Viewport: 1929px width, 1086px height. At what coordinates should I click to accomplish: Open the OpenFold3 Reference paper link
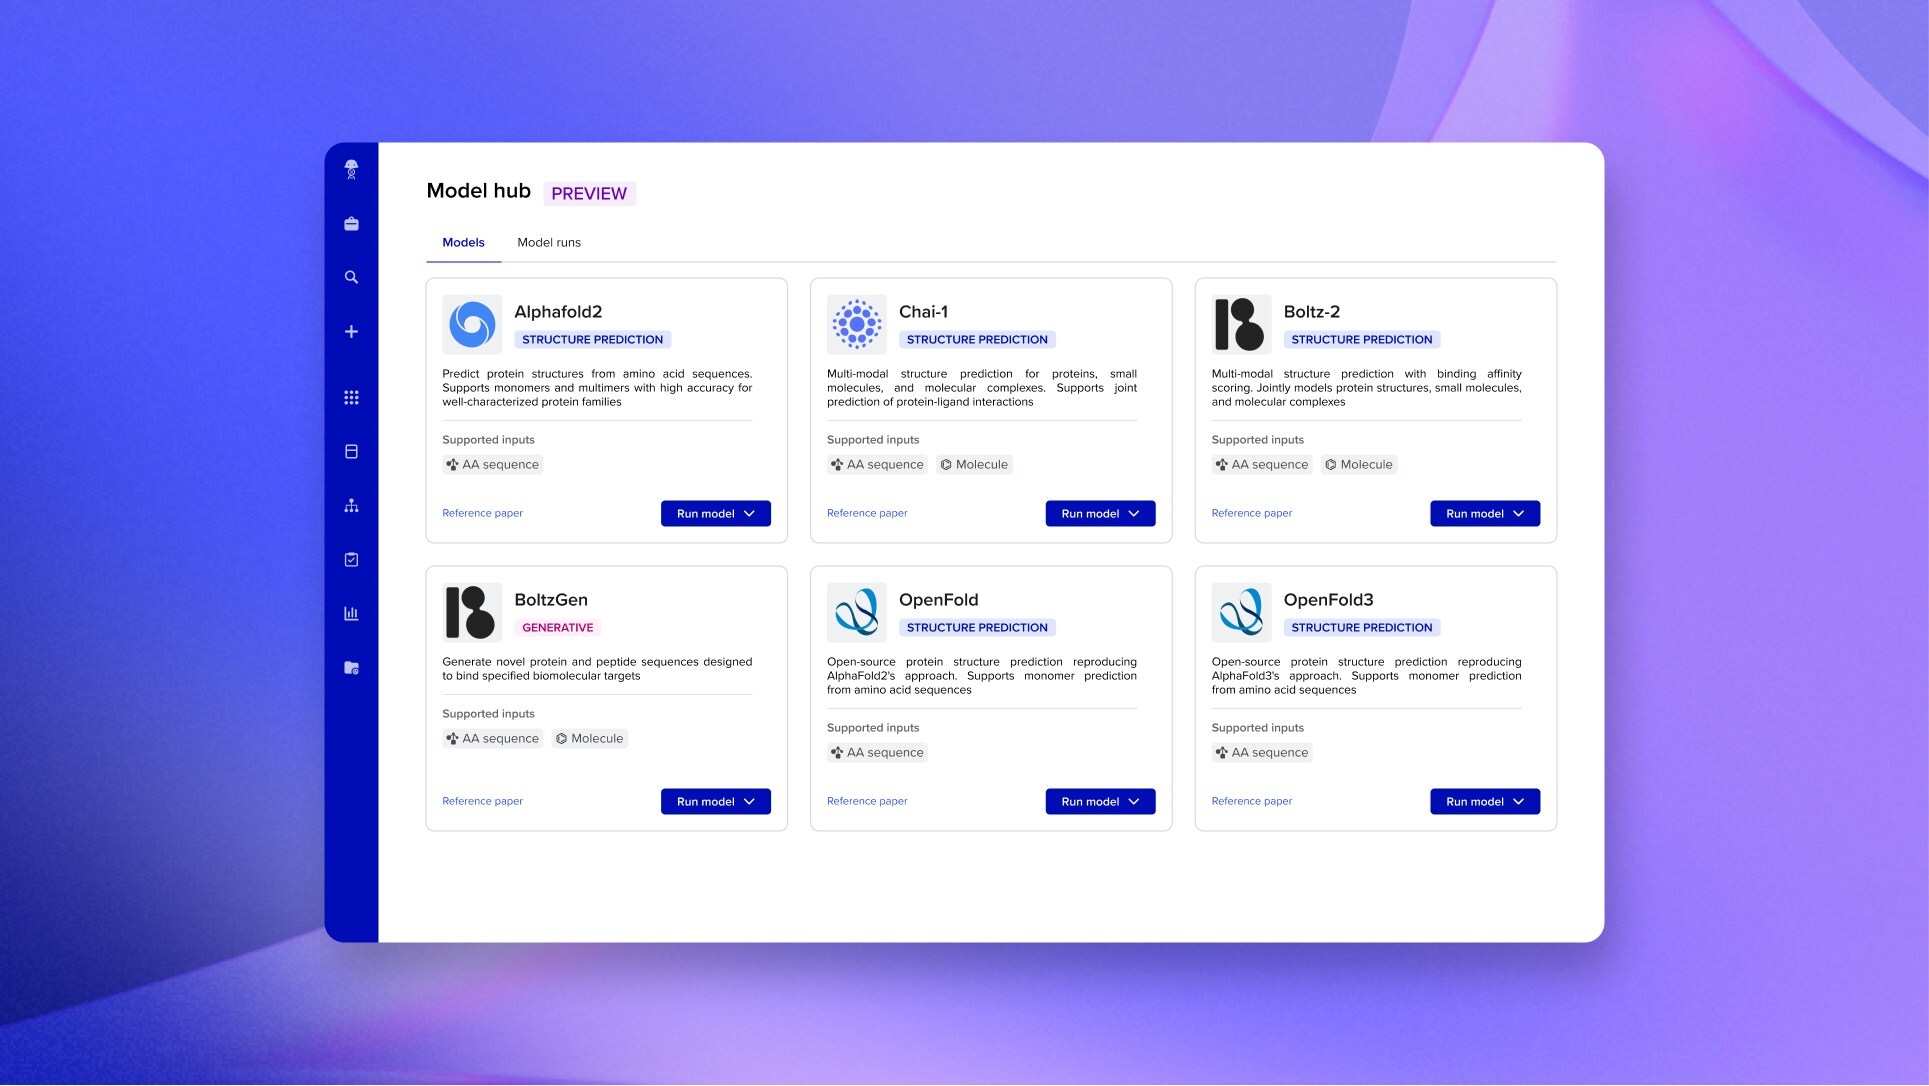[x=1252, y=801]
